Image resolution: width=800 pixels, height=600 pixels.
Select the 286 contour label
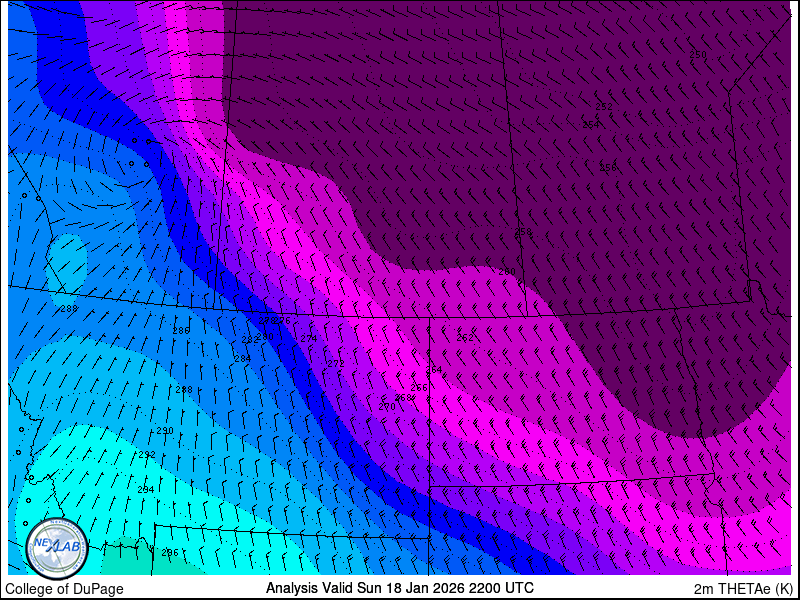pos(181,331)
